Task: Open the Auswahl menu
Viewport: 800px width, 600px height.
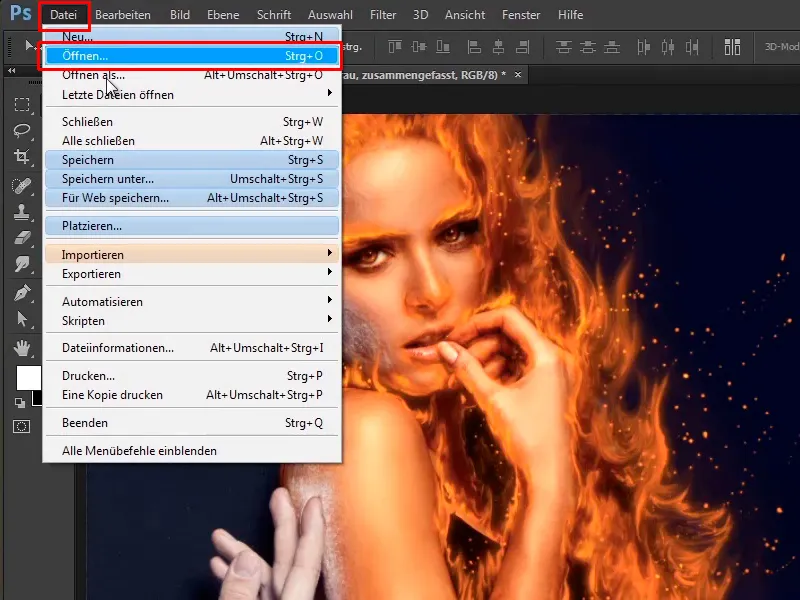Action: click(330, 15)
